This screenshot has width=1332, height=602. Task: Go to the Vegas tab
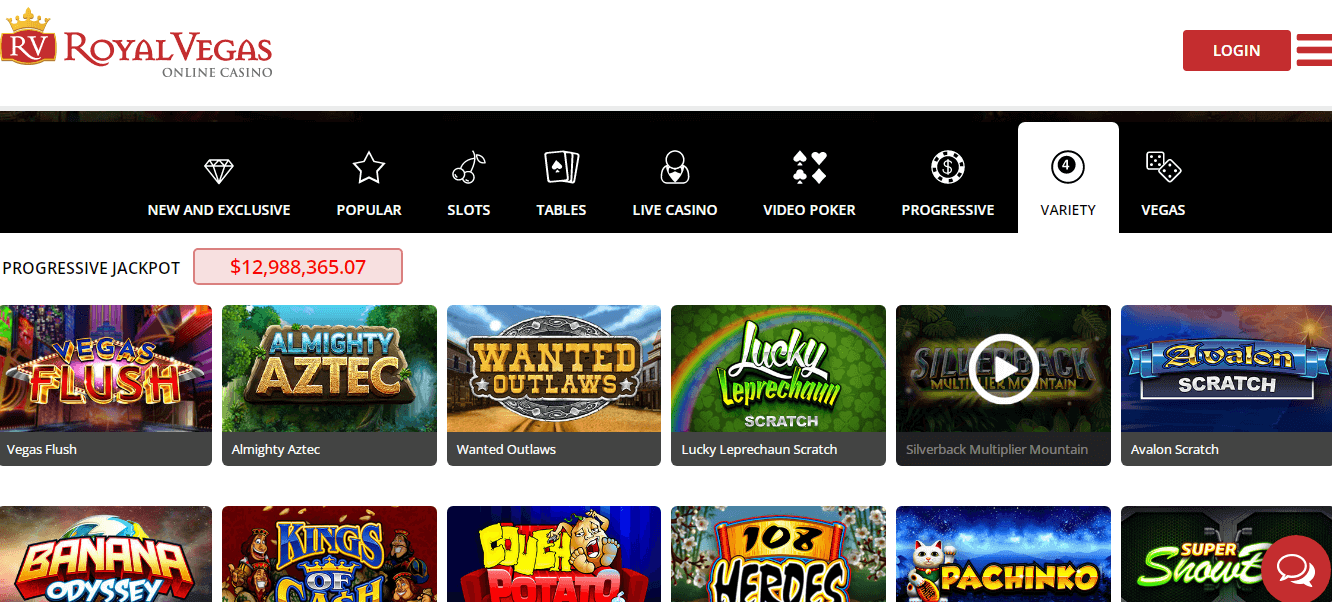[x=1163, y=210]
